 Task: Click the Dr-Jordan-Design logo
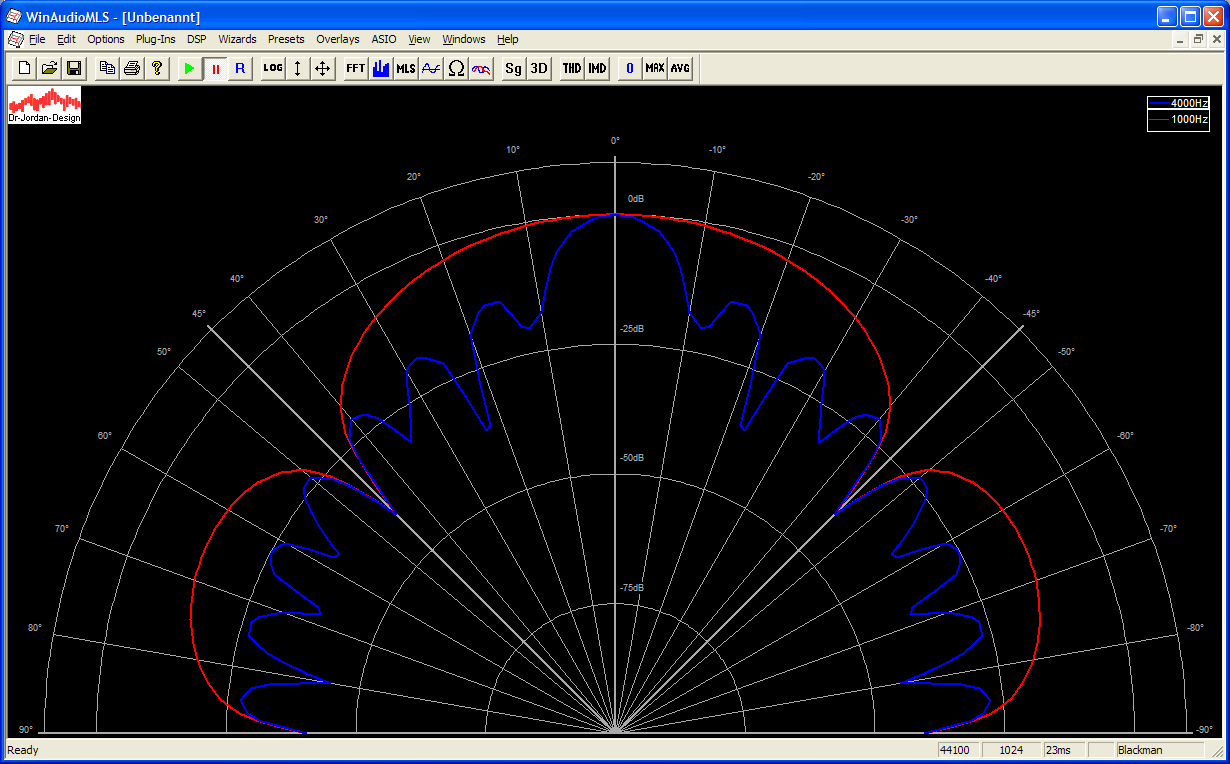[44, 105]
